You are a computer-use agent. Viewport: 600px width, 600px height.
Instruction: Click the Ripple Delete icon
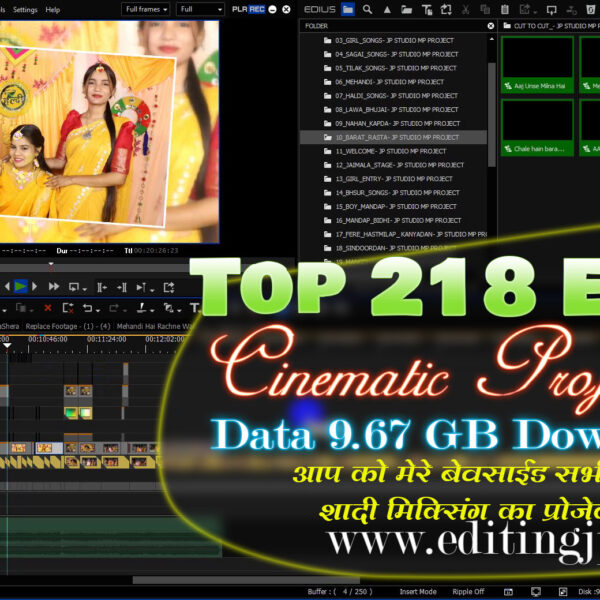click(x=68, y=308)
